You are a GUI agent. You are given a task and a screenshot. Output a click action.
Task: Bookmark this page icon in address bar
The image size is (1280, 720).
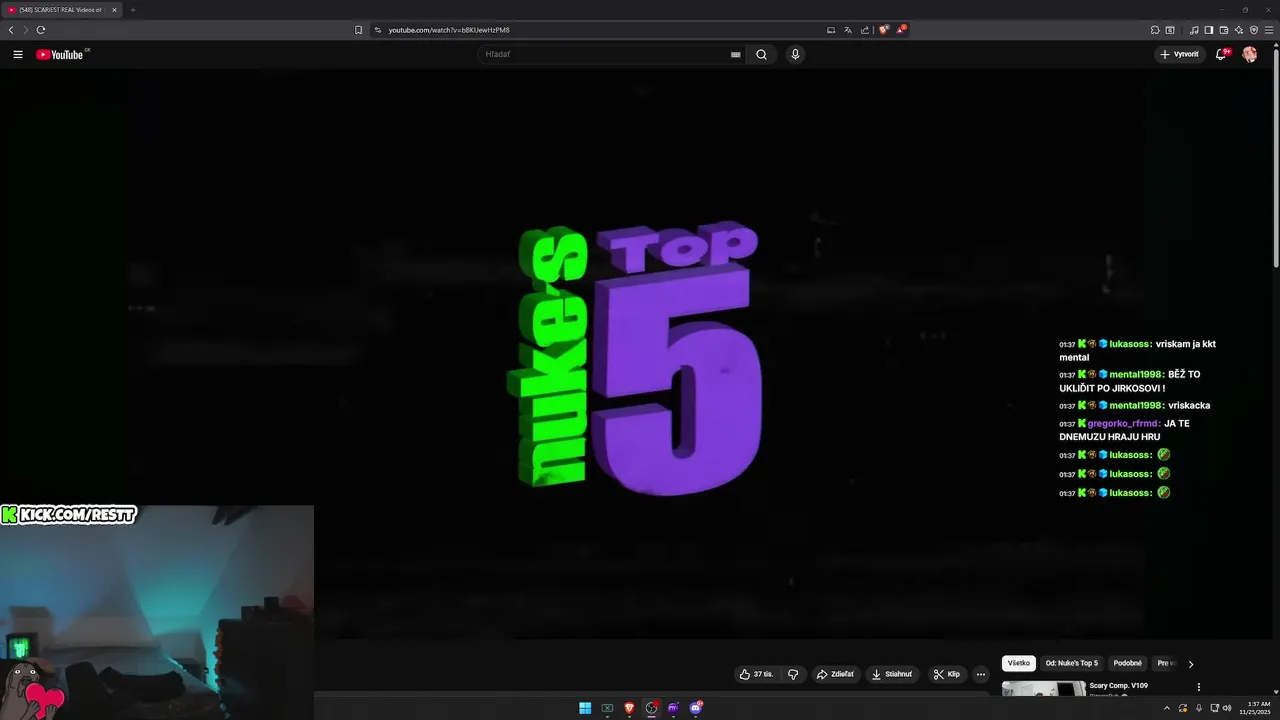pyautogui.click(x=358, y=30)
